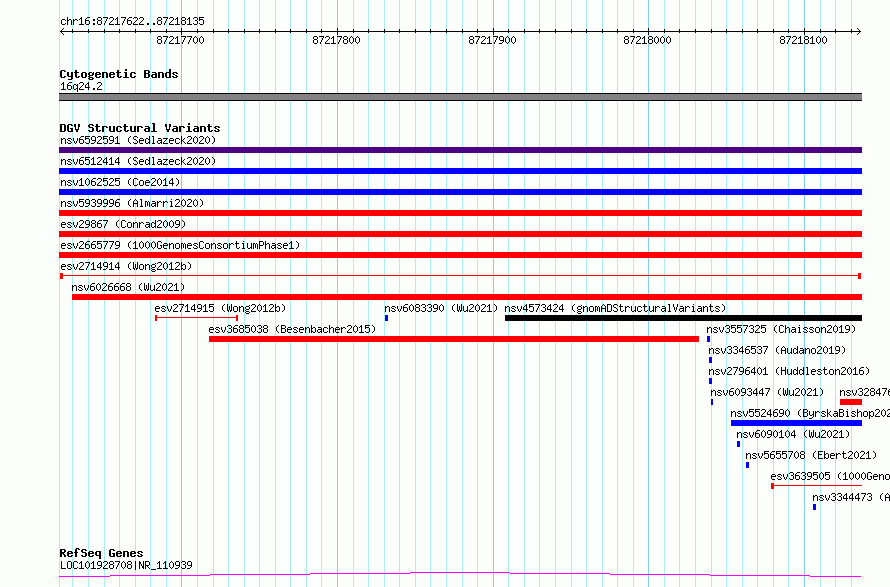Image resolution: width=890 pixels, height=587 pixels.
Task: Click ruler position 87217900
Action: click(x=493, y=40)
